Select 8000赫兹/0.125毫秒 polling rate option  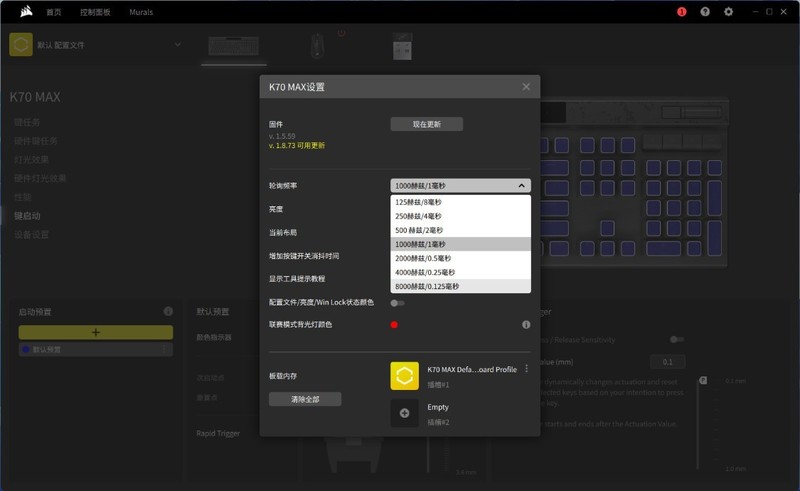tap(460, 286)
